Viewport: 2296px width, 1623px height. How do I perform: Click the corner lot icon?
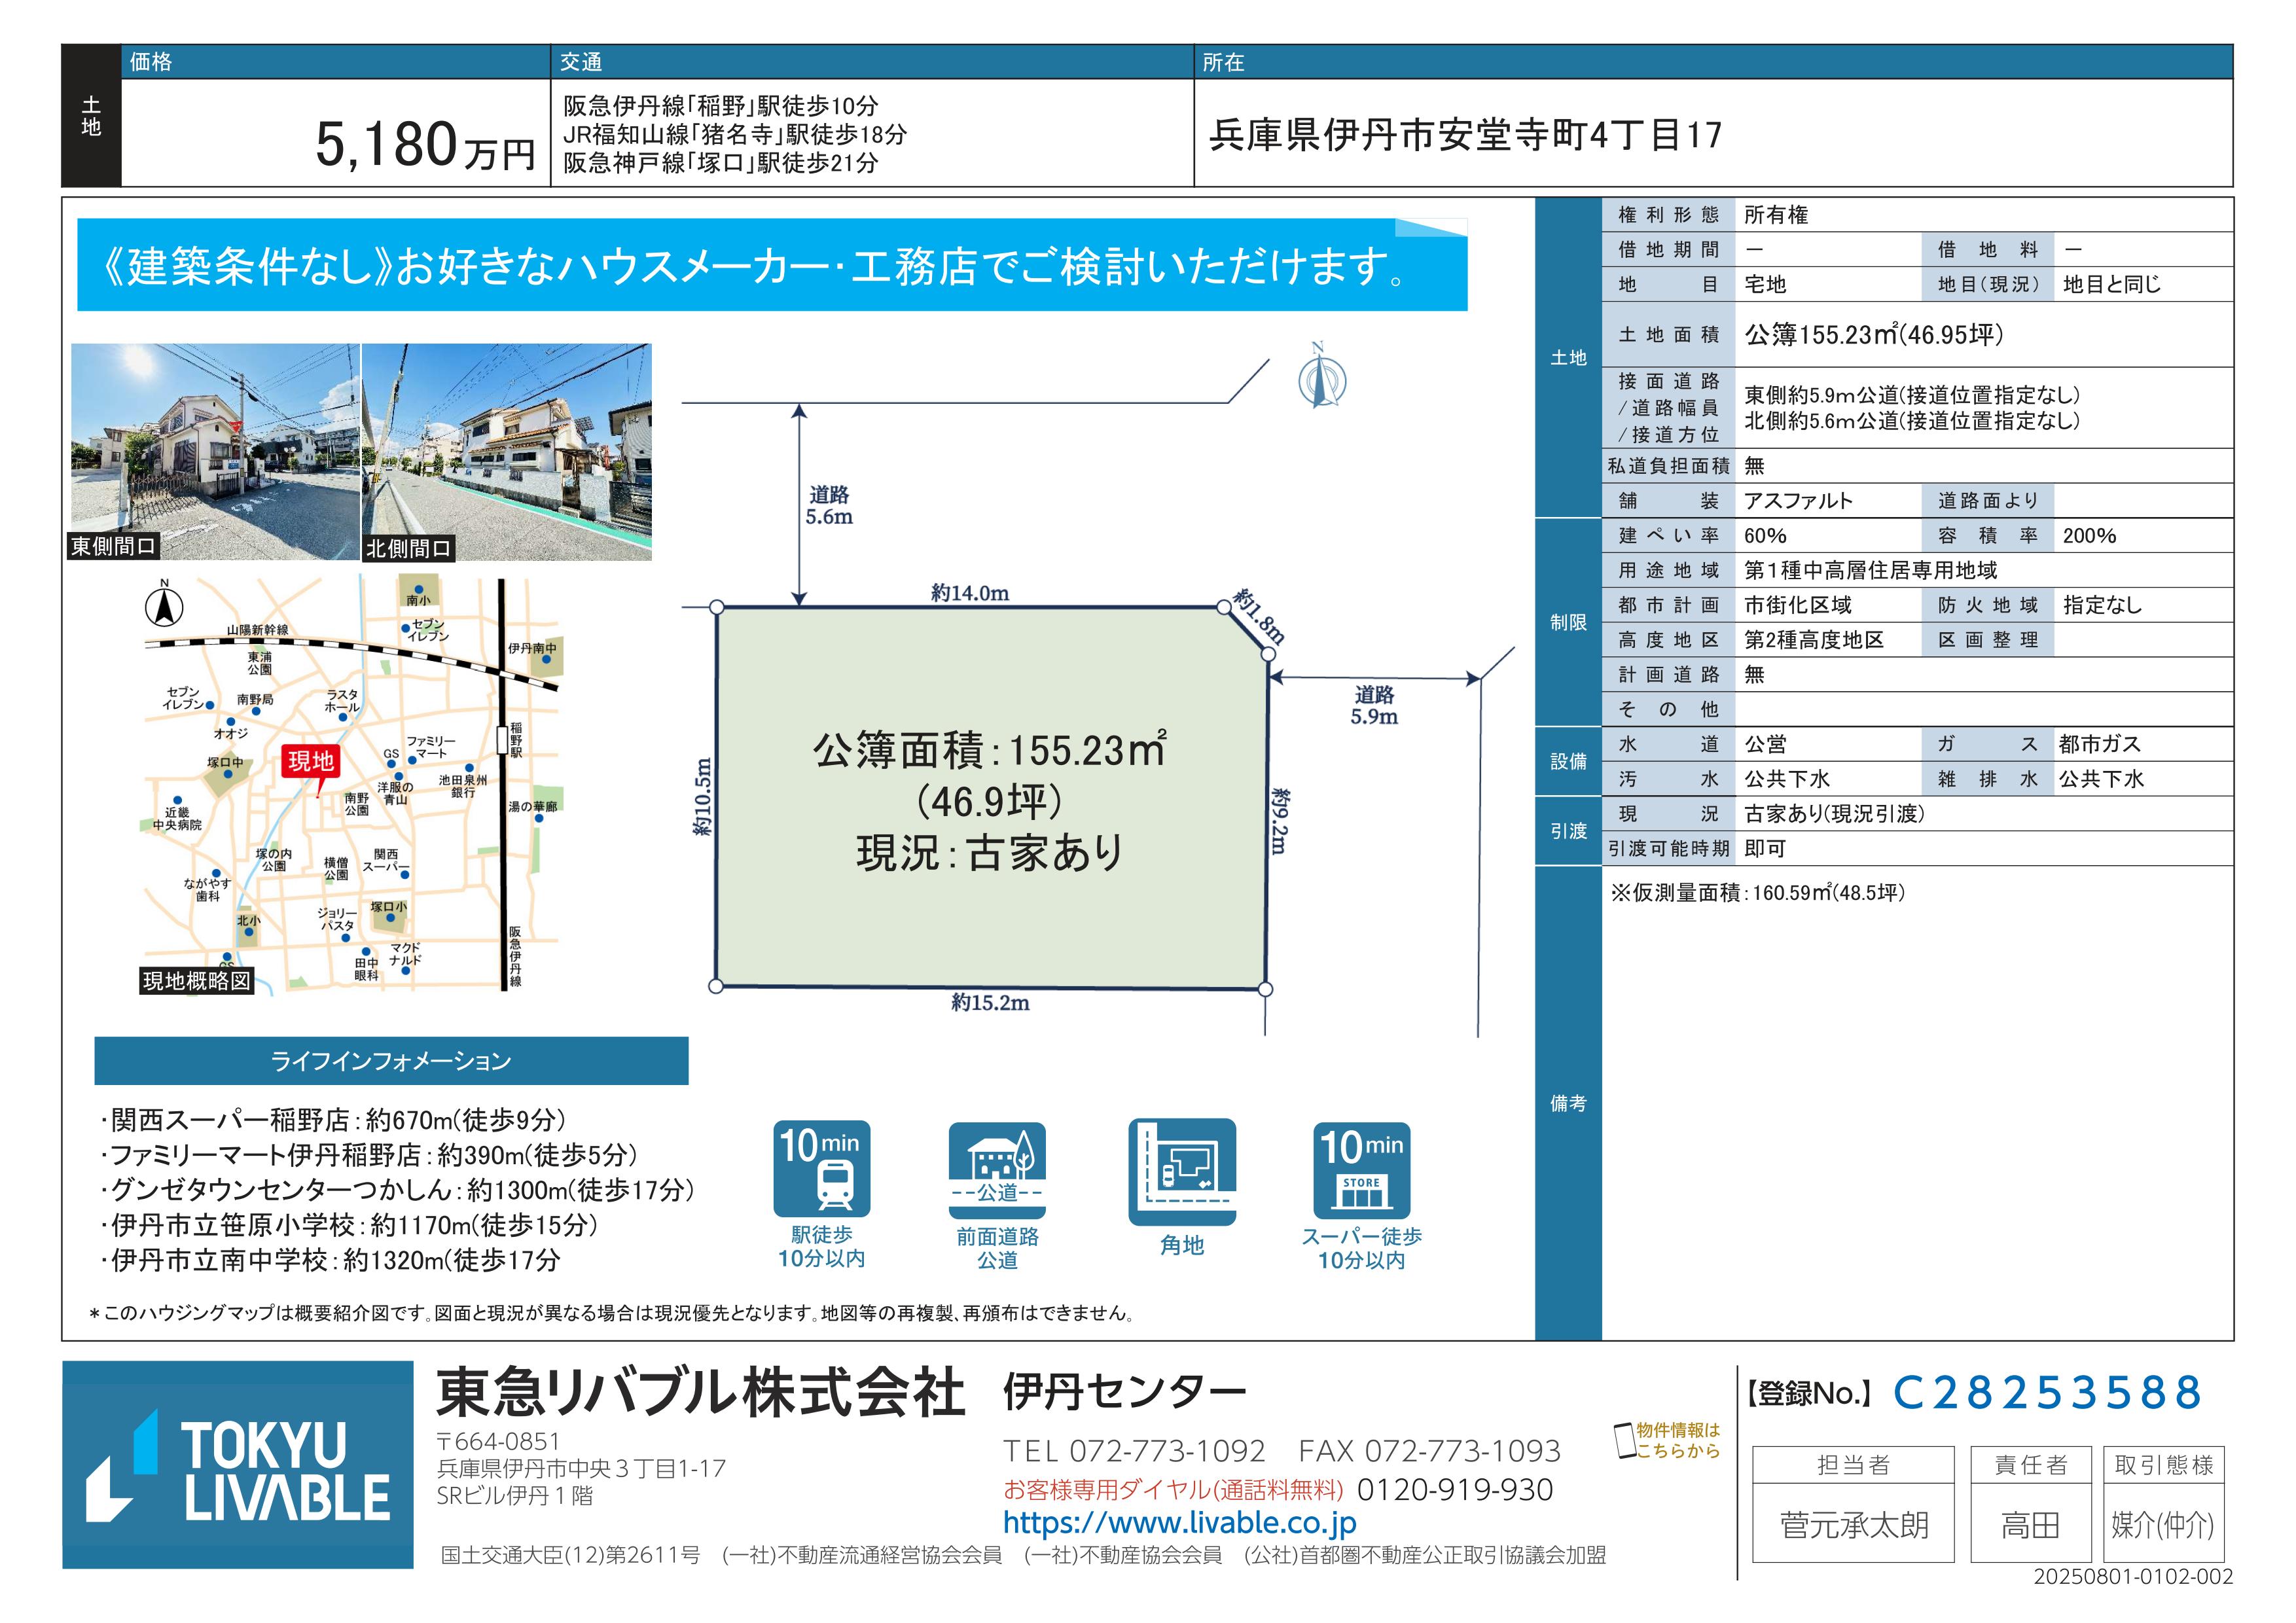click(x=1182, y=1171)
